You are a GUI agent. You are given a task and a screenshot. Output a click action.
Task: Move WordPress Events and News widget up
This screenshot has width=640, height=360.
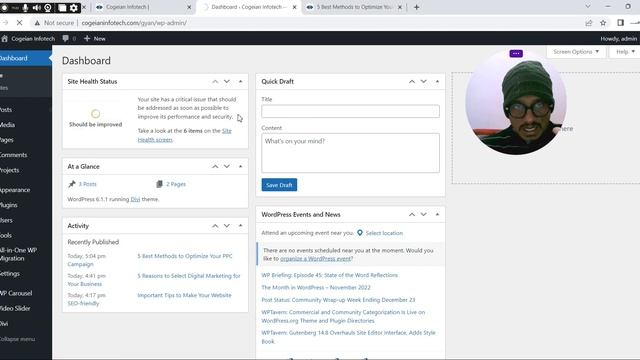point(412,214)
